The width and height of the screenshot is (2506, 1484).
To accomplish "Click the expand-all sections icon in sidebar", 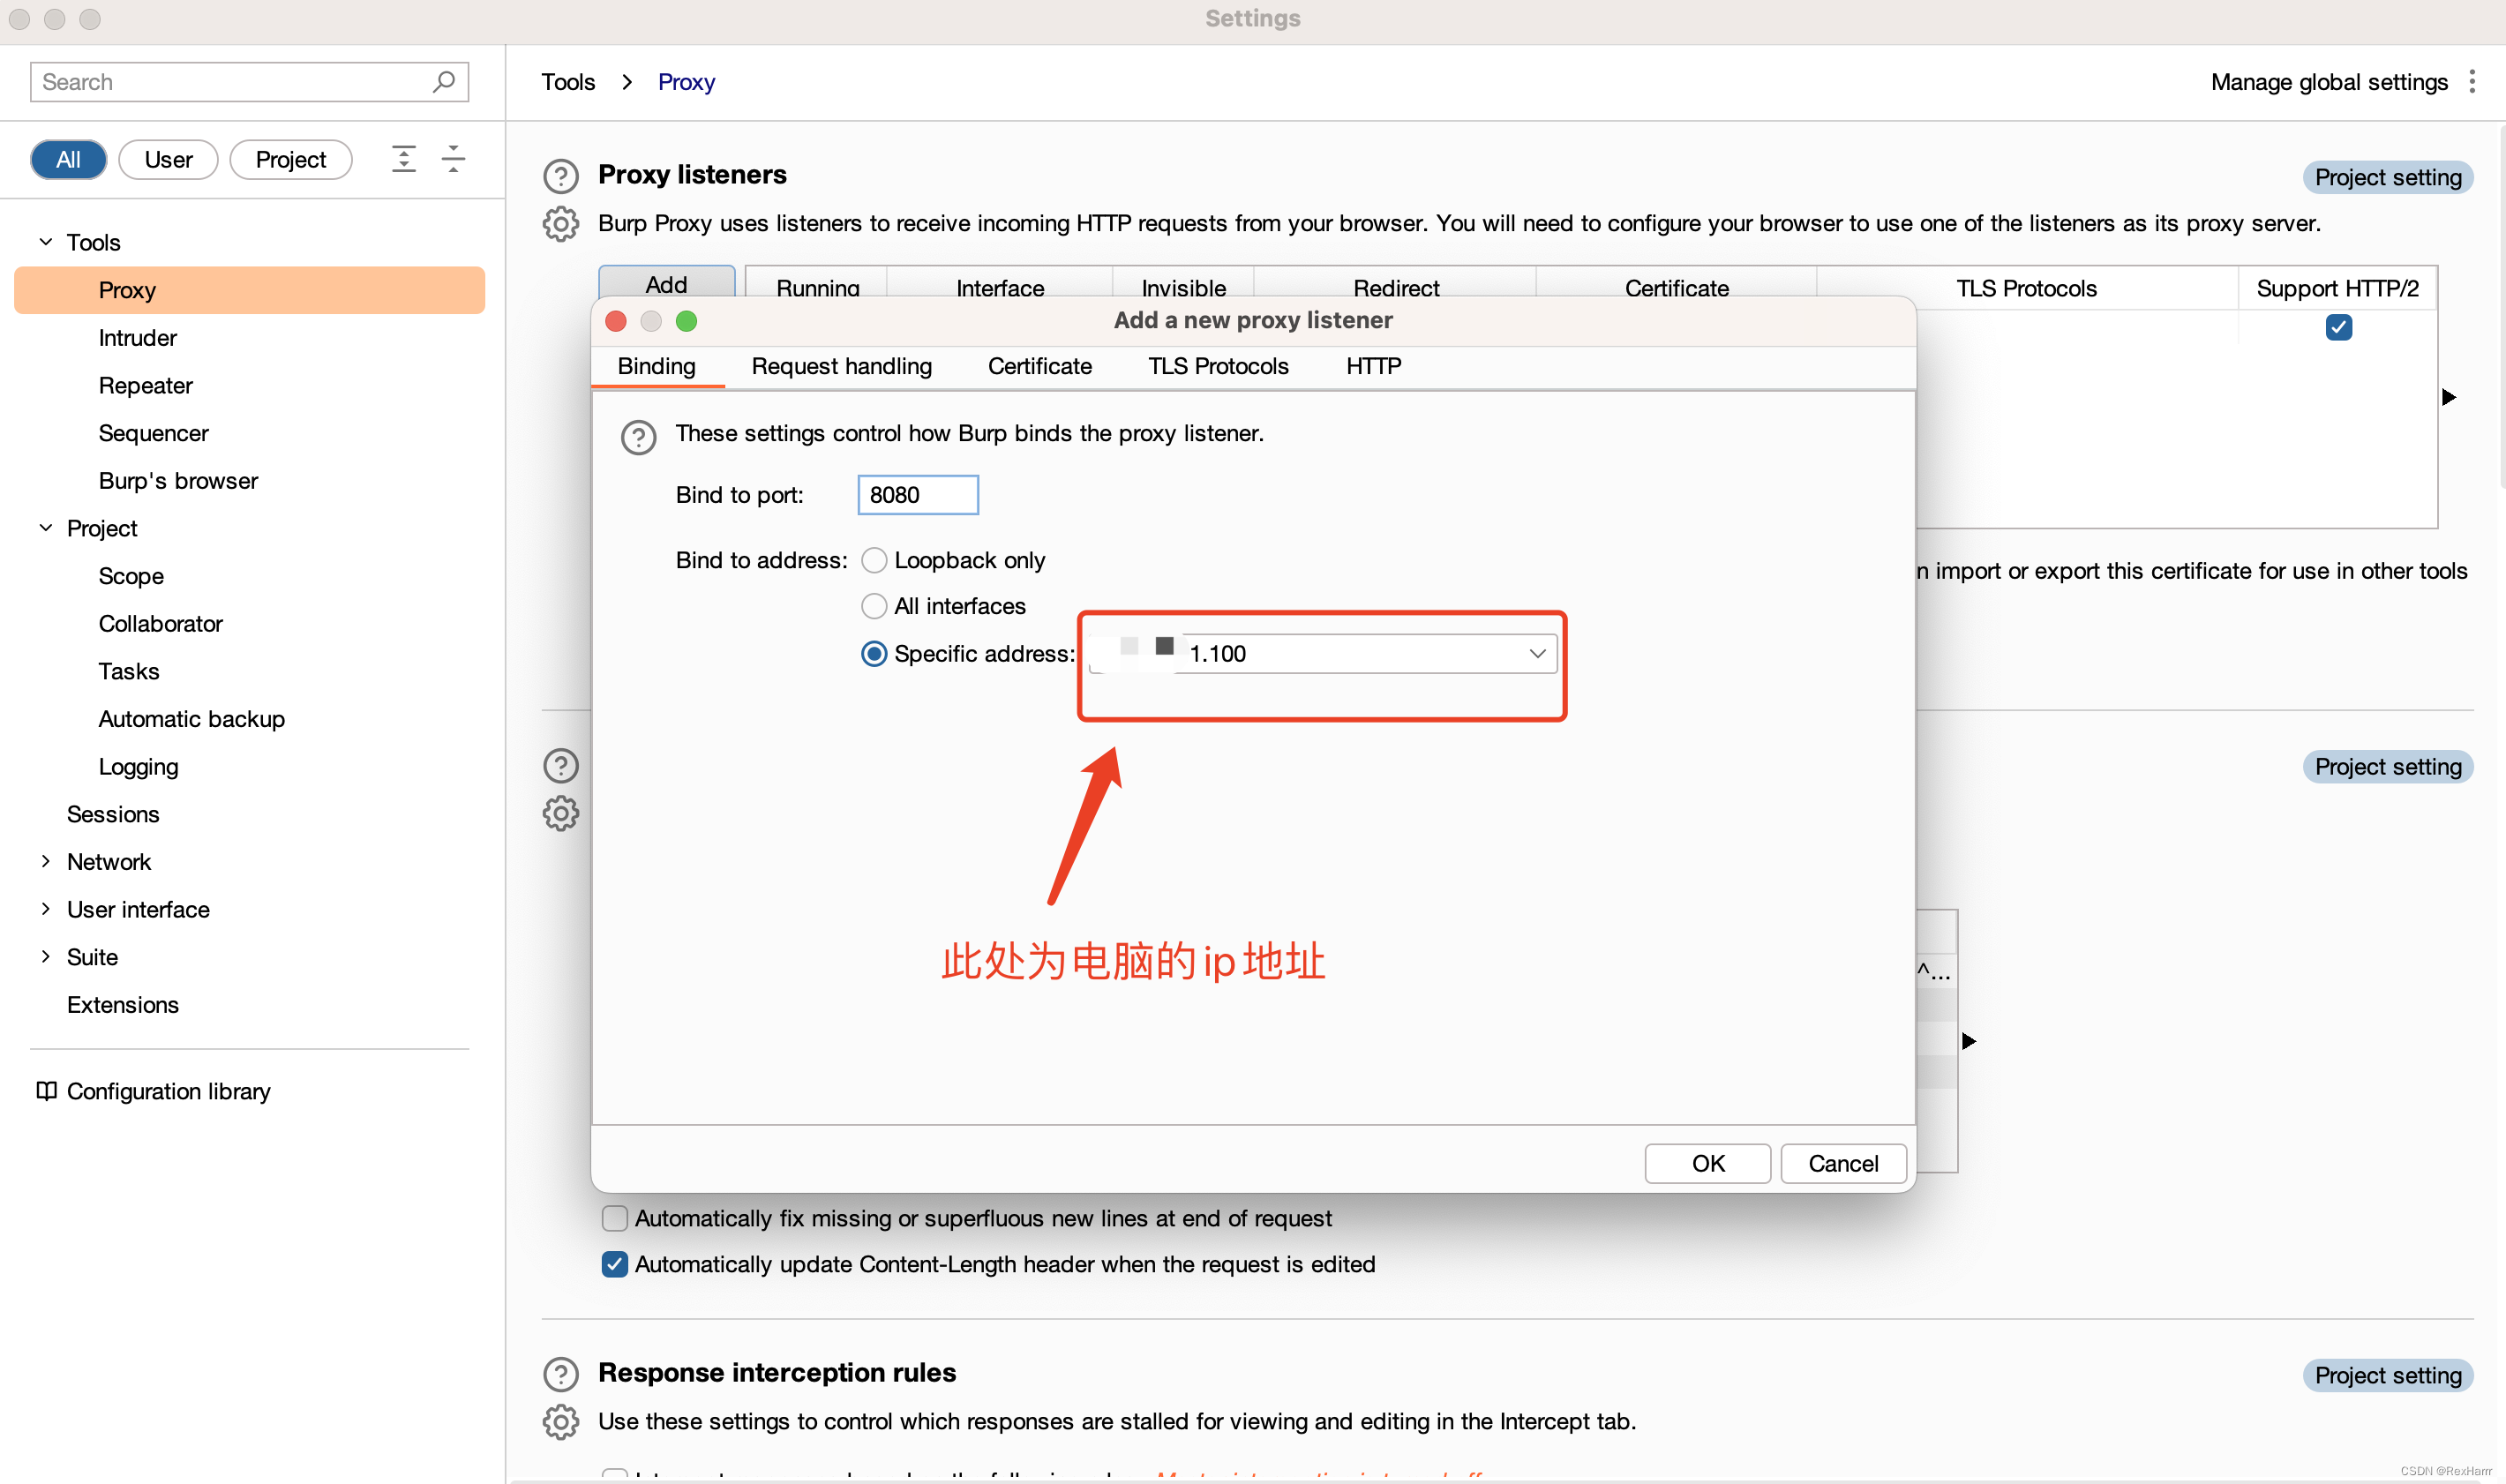I will [x=403, y=159].
